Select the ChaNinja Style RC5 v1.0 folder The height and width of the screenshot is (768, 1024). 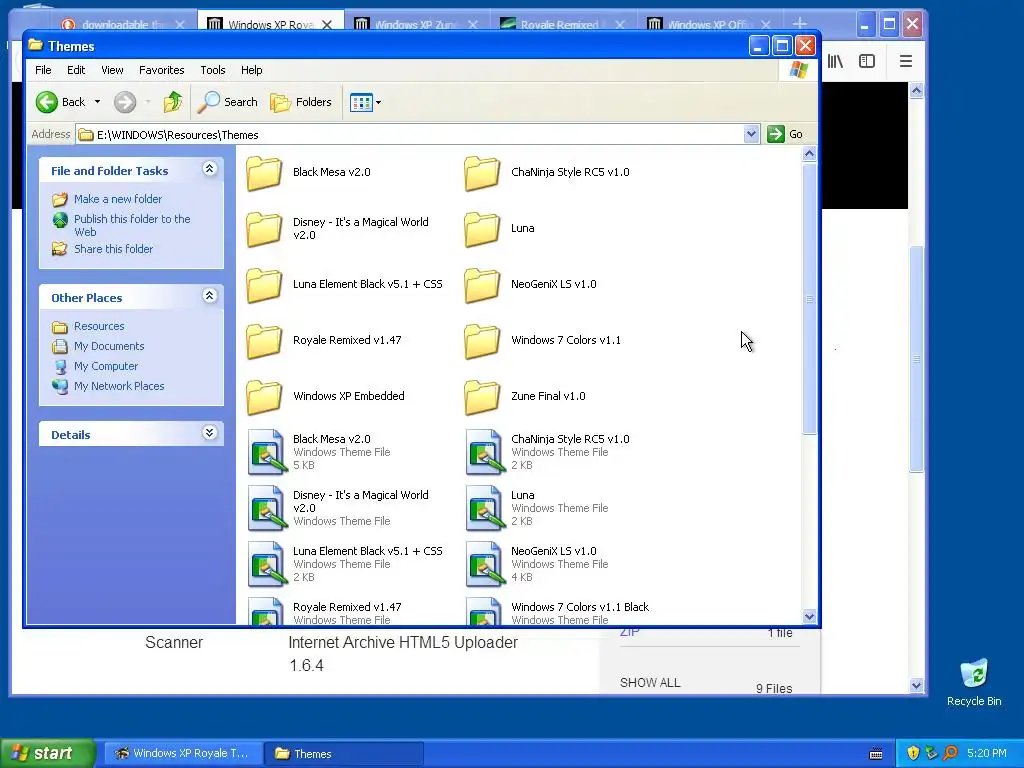pos(547,172)
